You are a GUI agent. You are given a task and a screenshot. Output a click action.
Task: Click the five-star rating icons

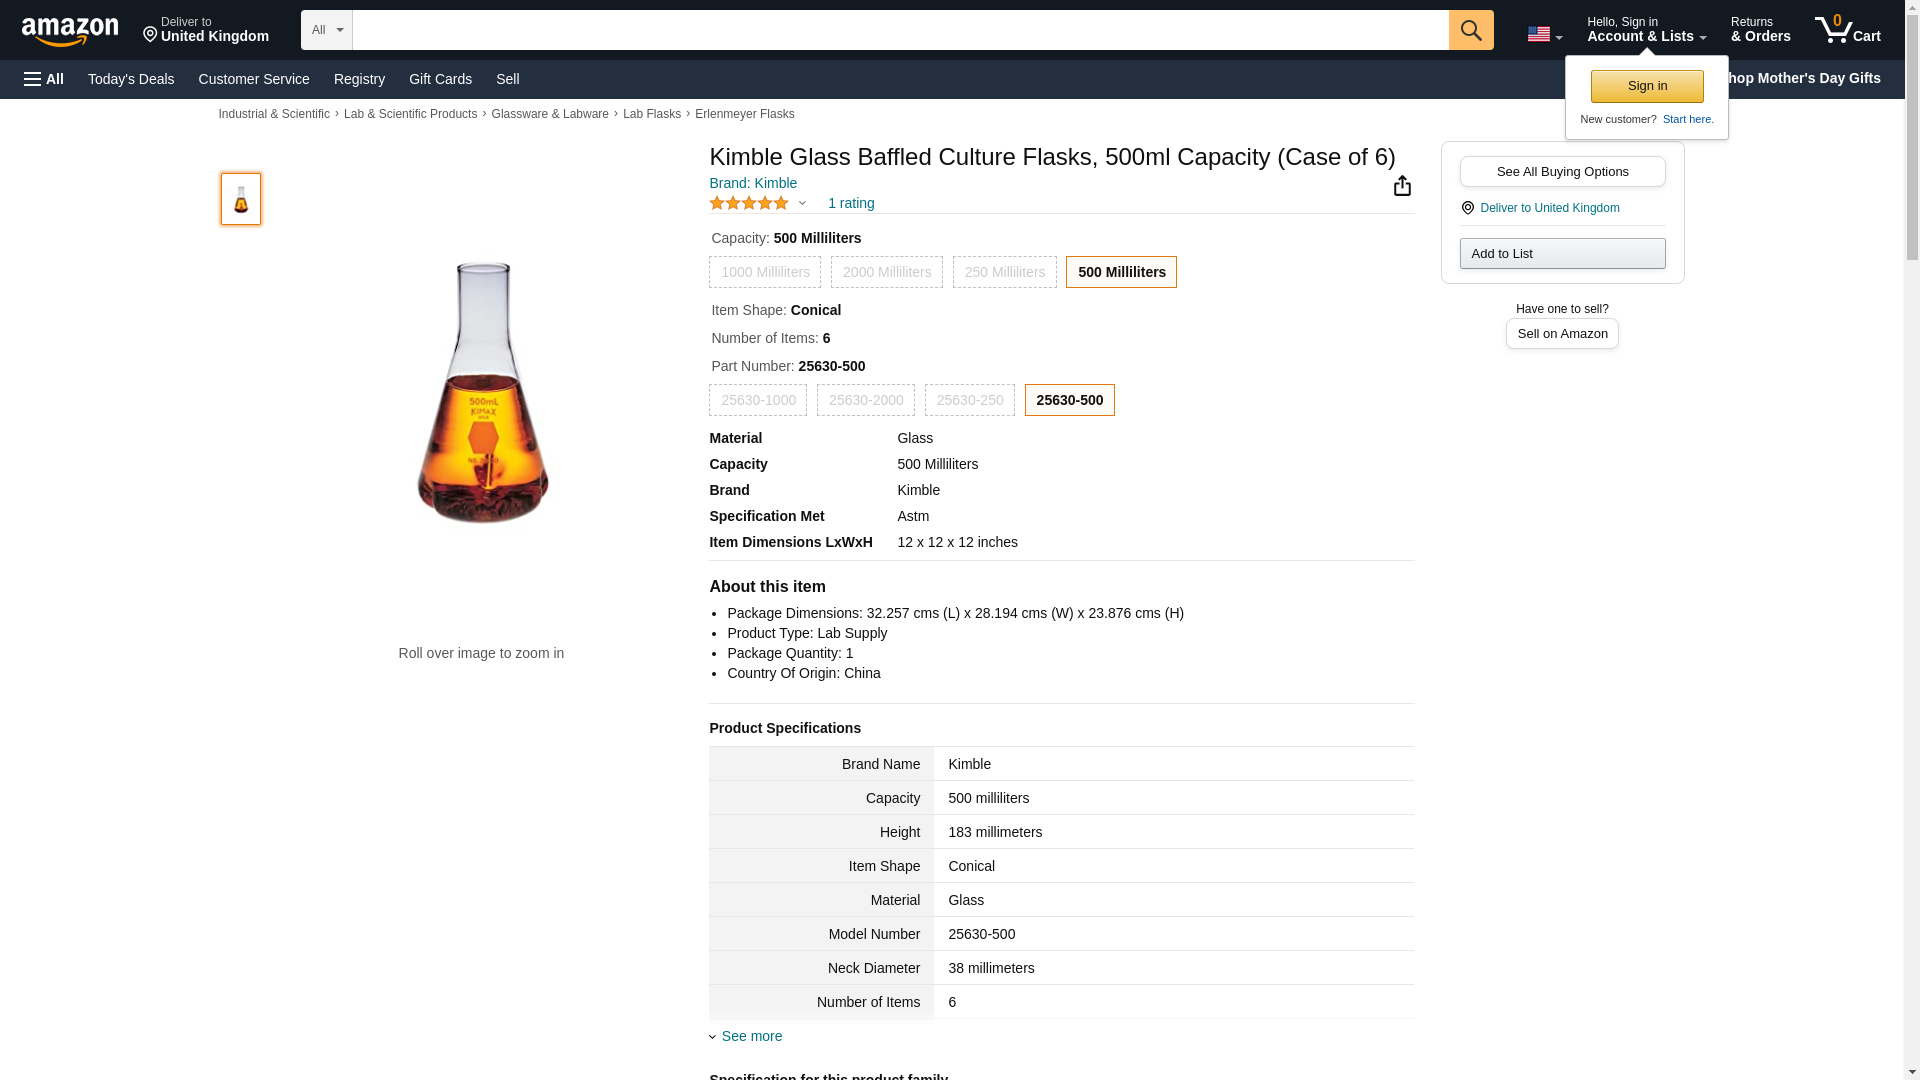coord(749,203)
